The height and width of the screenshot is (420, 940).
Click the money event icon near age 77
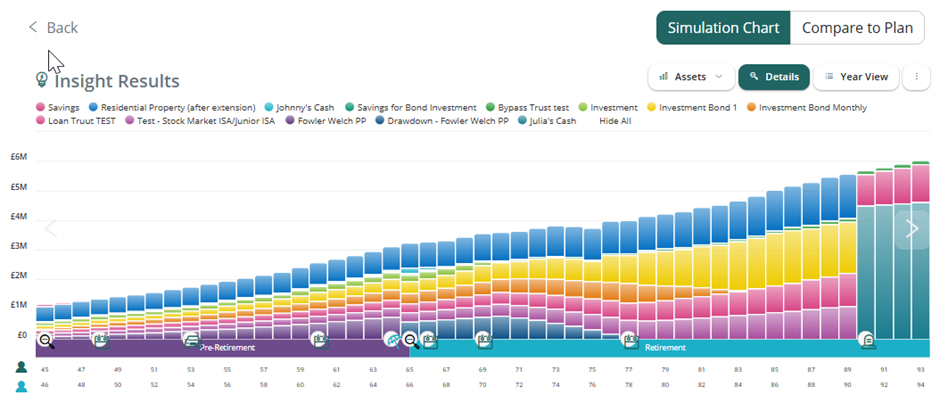(x=630, y=340)
